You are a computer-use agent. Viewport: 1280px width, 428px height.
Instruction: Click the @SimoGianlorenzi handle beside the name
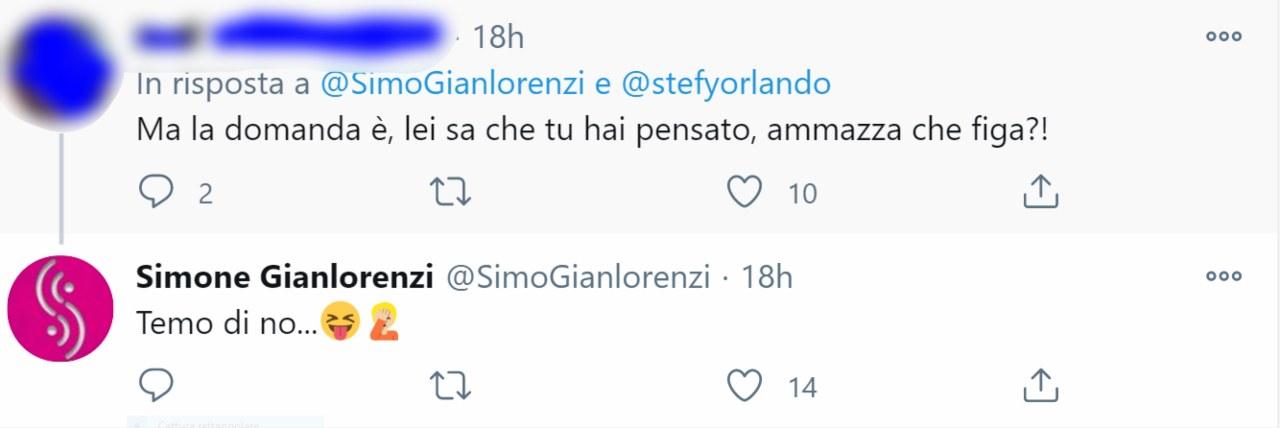(577, 277)
